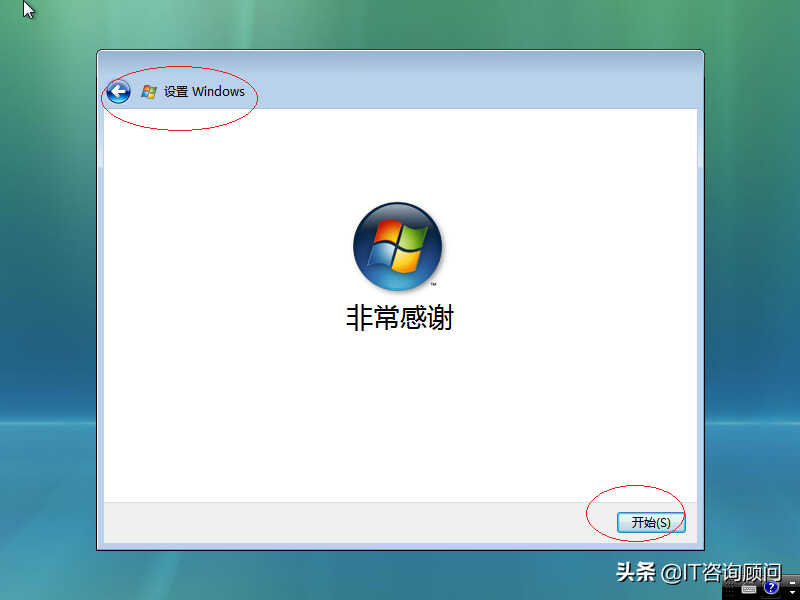Click the 非常感谢 heading text
800x600 pixels.
click(399, 318)
